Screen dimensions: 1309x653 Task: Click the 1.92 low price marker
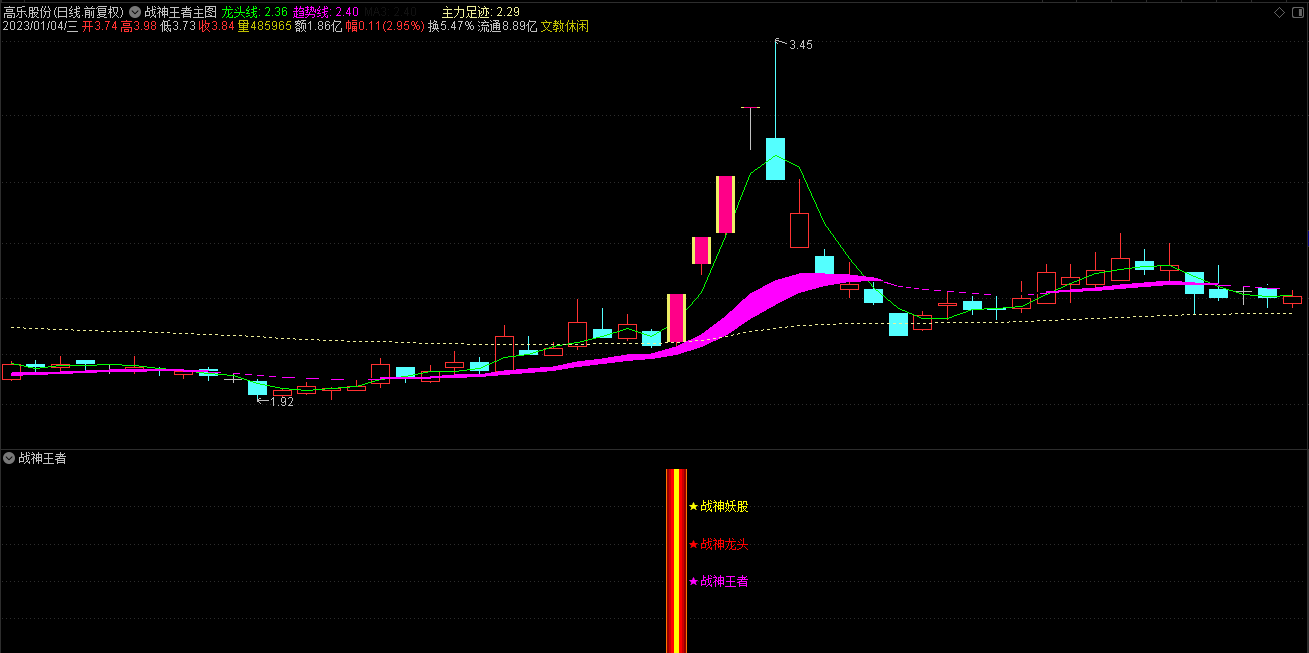coord(282,401)
